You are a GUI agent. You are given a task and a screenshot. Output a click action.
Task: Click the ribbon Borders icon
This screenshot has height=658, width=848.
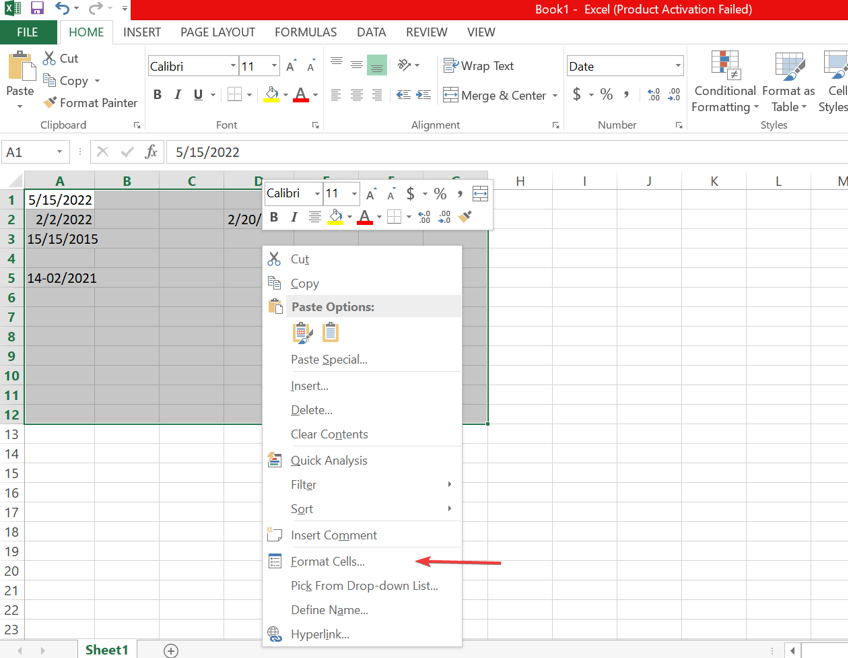234,95
